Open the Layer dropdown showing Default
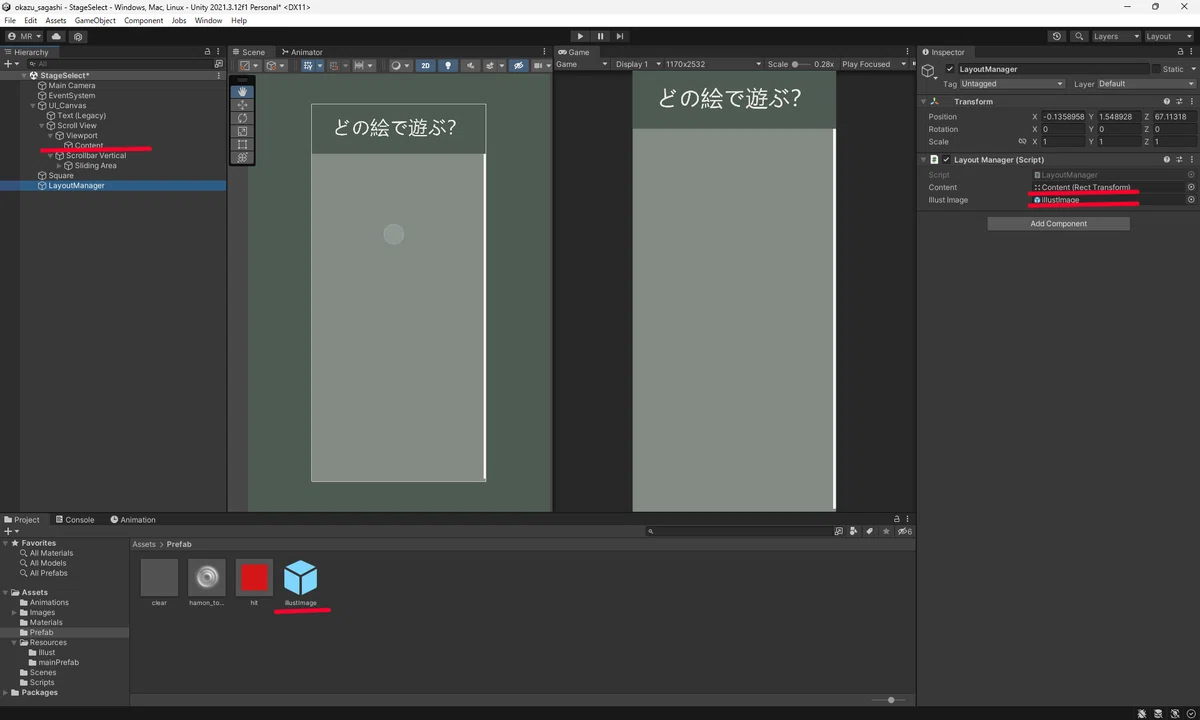The height and width of the screenshot is (720, 1200). pos(1145,84)
